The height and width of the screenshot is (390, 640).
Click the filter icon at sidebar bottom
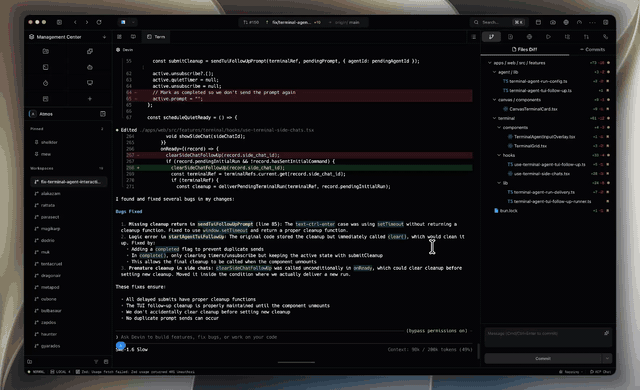coord(96,362)
